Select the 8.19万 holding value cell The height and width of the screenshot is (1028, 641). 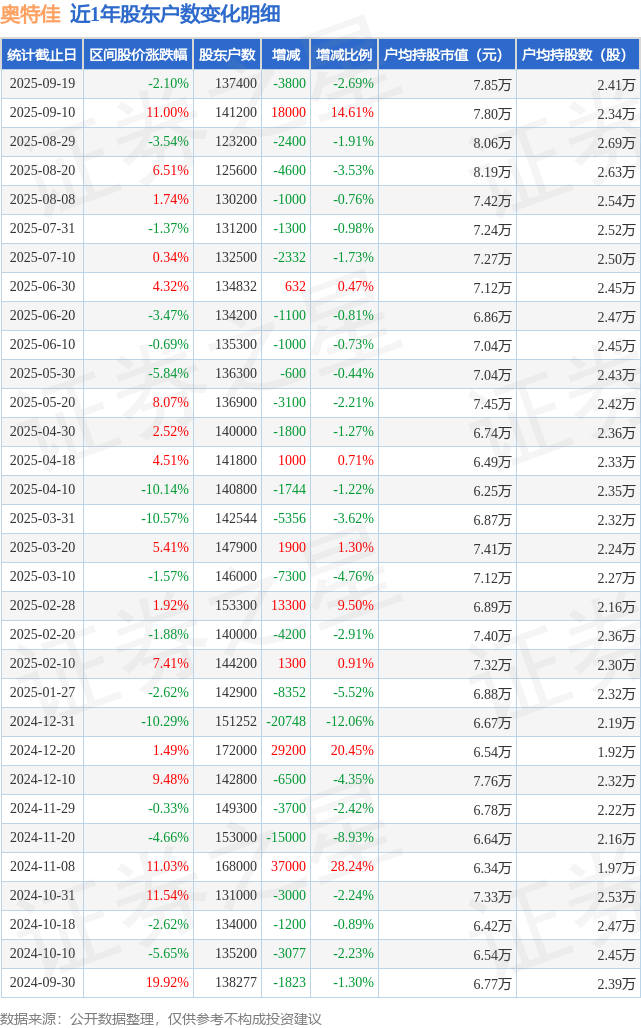pyautogui.click(x=493, y=171)
